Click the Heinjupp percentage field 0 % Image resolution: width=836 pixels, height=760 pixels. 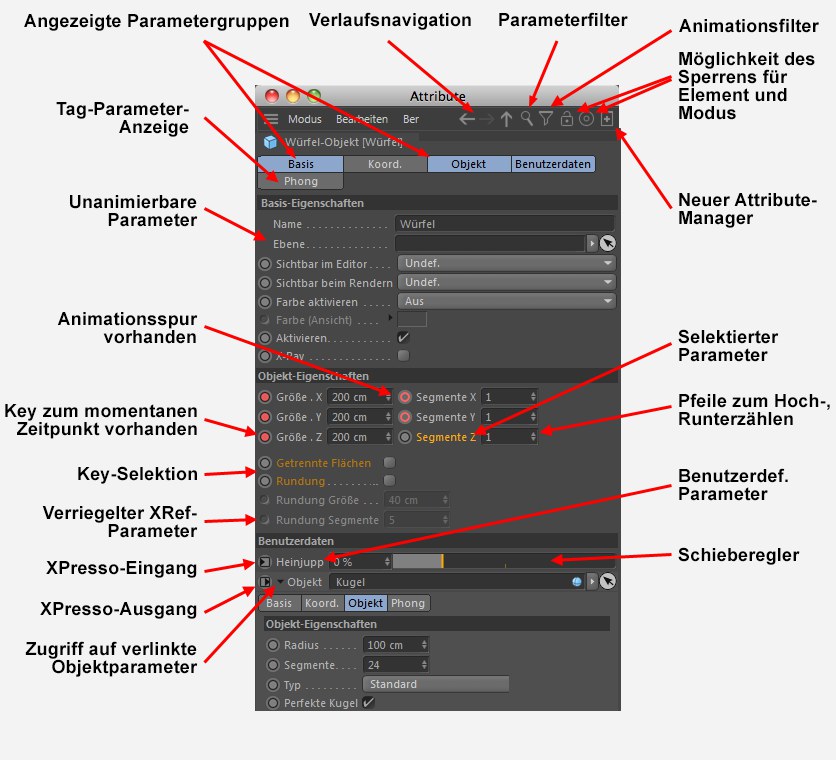point(360,562)
